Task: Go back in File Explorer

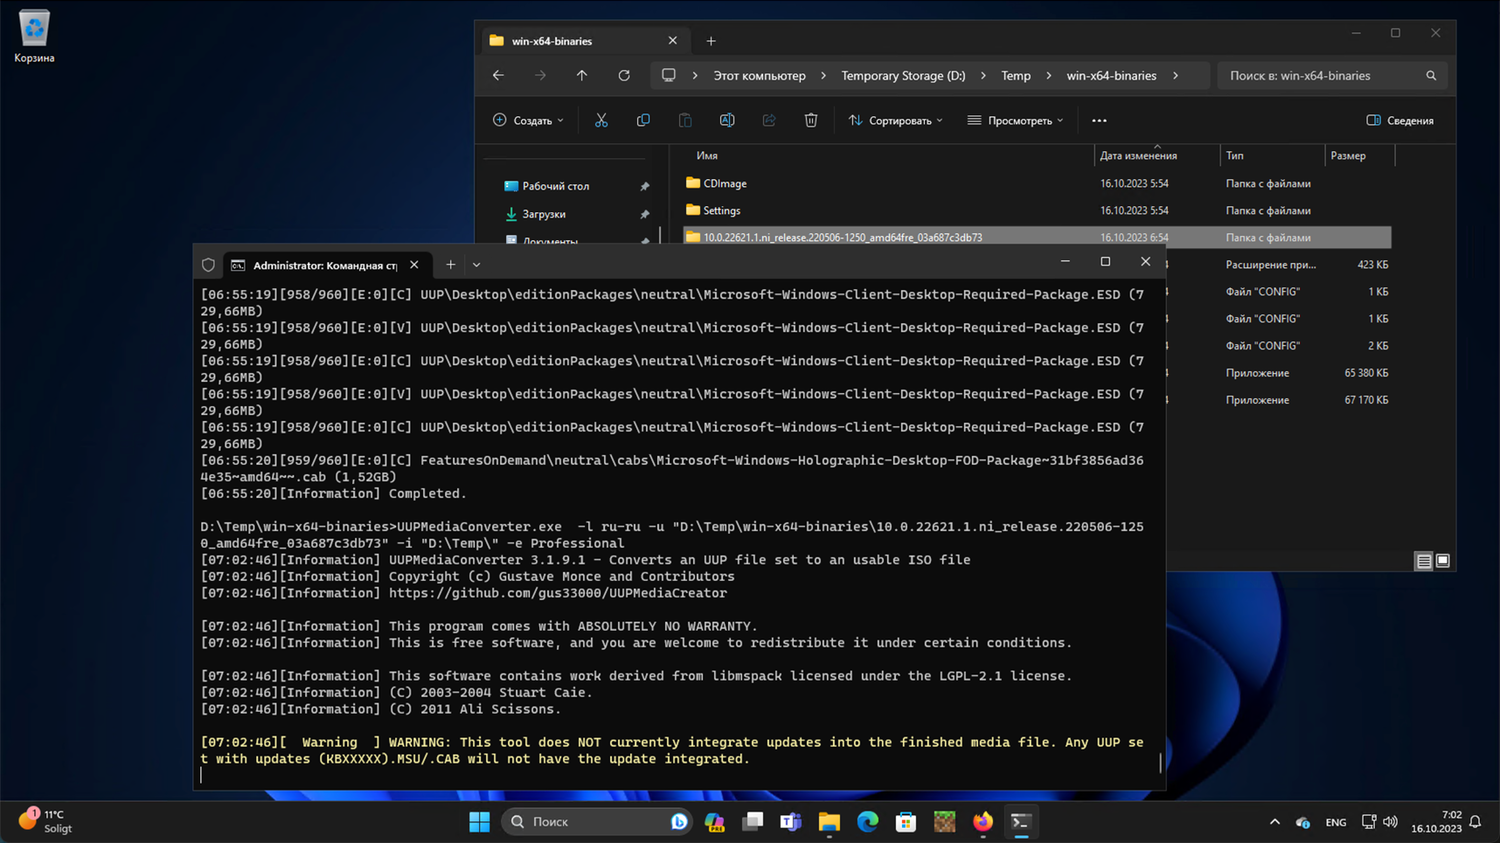Action: [x=498, y=75]
